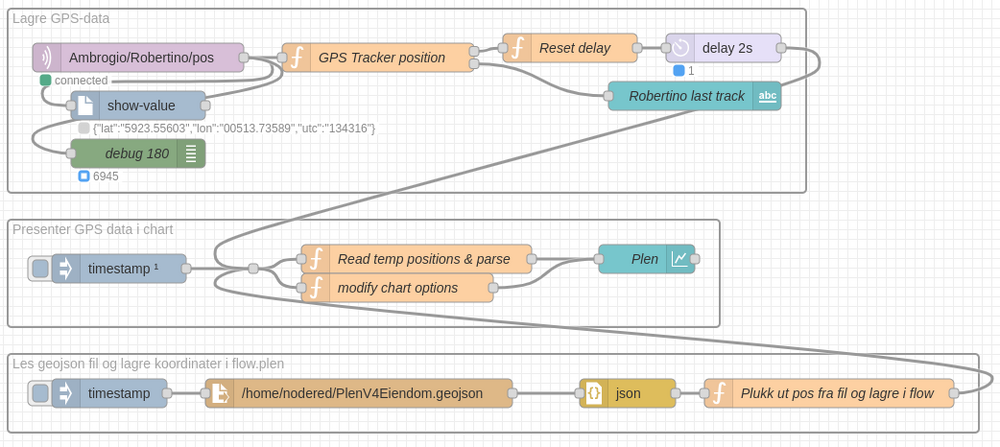Click the output port of Reset delay node

[636, 48]
